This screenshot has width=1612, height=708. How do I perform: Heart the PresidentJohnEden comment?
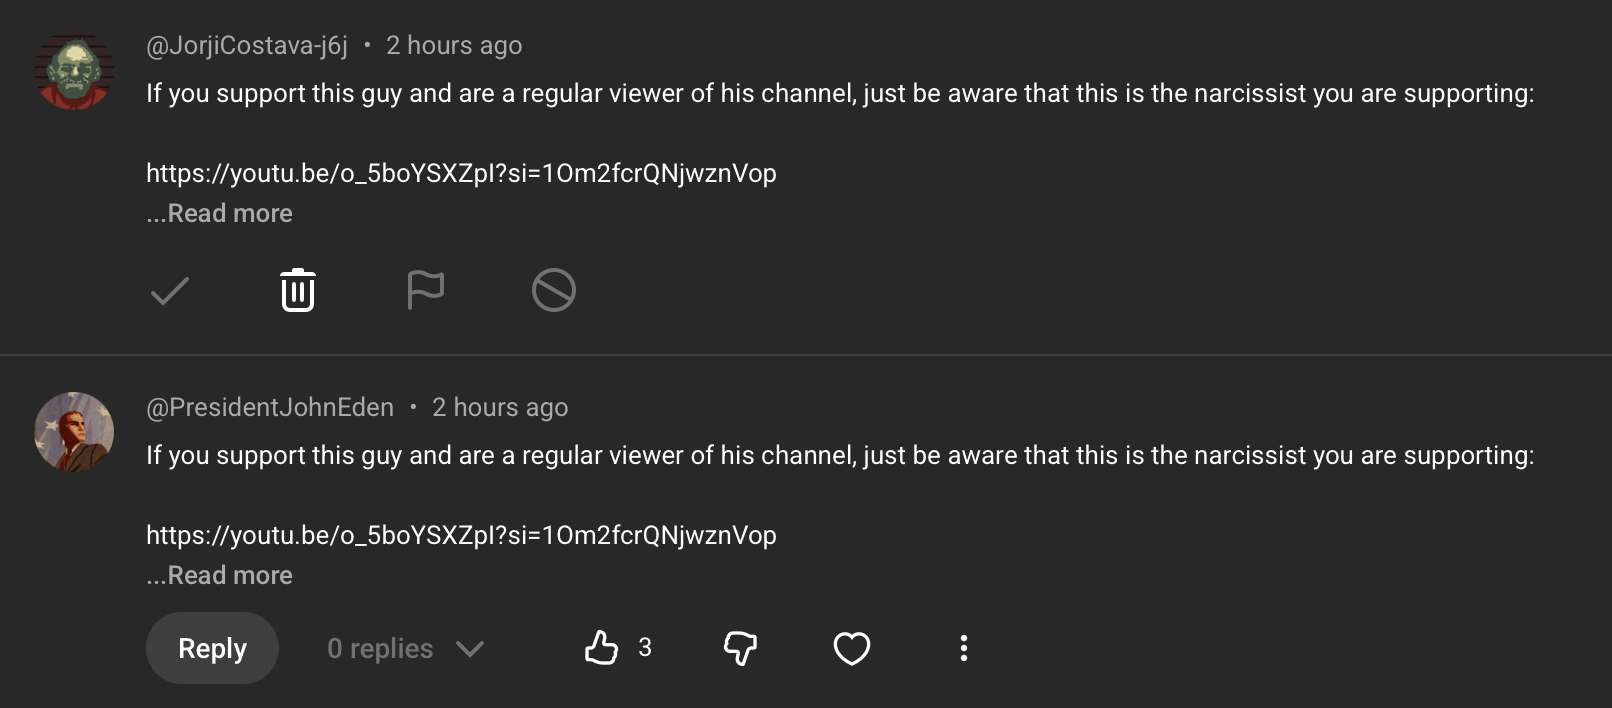(852, 648)
